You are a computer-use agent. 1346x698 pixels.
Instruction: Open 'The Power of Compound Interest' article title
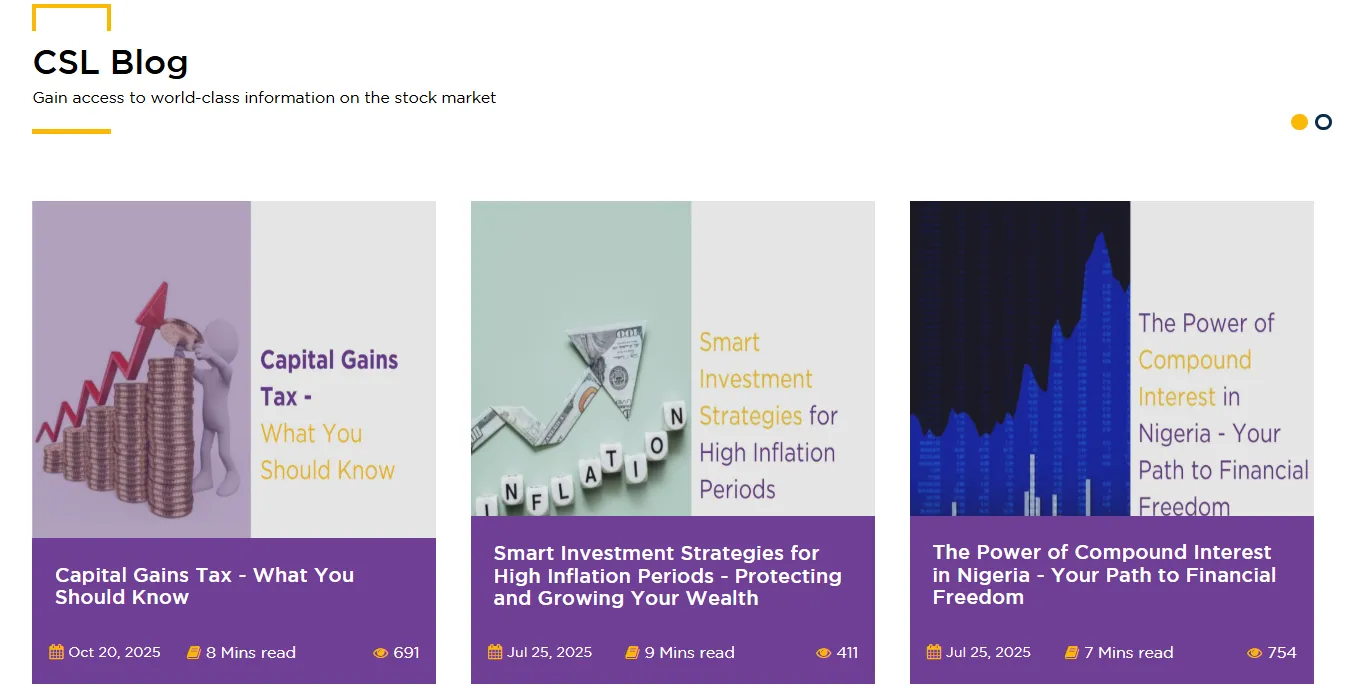[x=1104, y=575]
